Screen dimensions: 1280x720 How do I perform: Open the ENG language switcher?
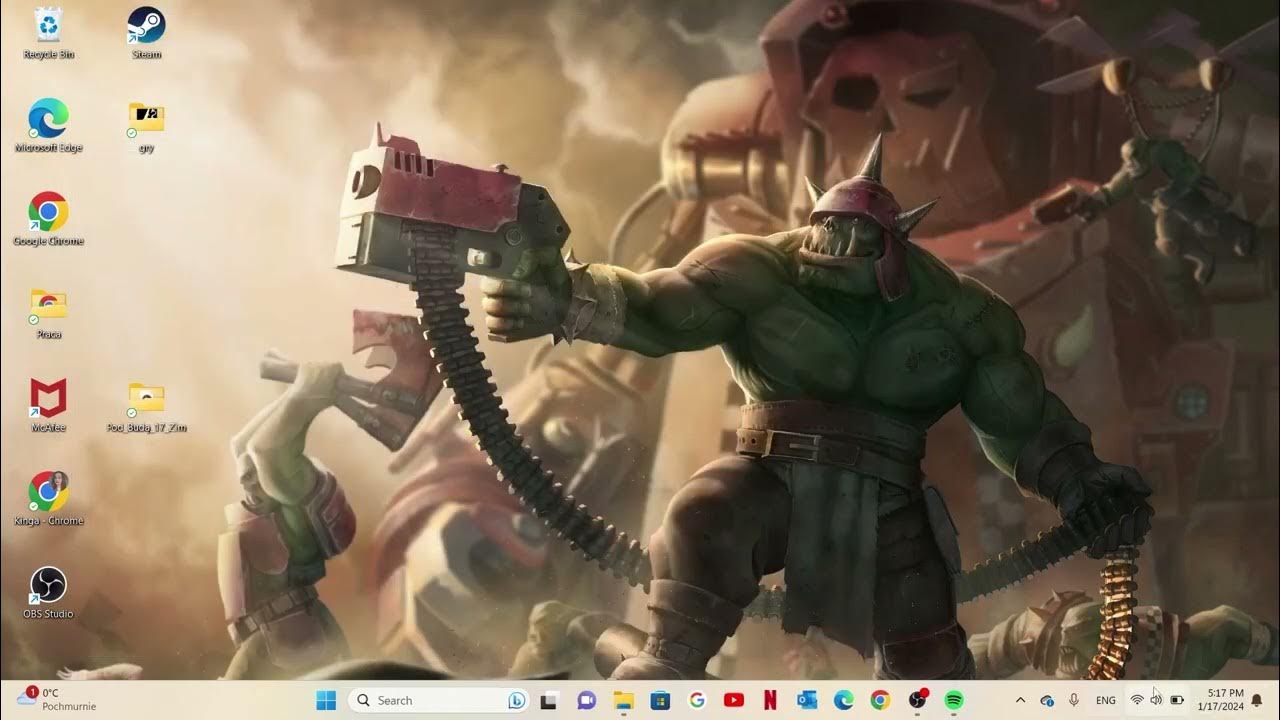1105,700
